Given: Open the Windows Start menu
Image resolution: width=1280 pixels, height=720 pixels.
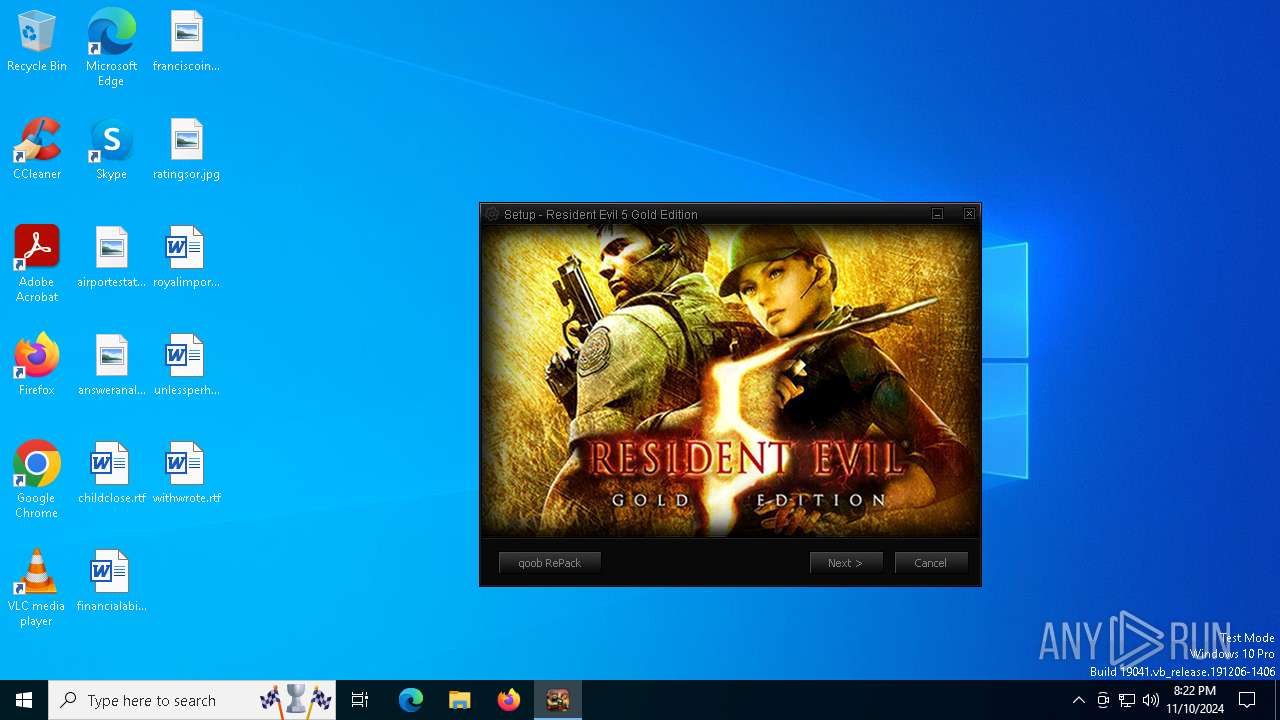Looking at the screenshot, I should (24, 700).
